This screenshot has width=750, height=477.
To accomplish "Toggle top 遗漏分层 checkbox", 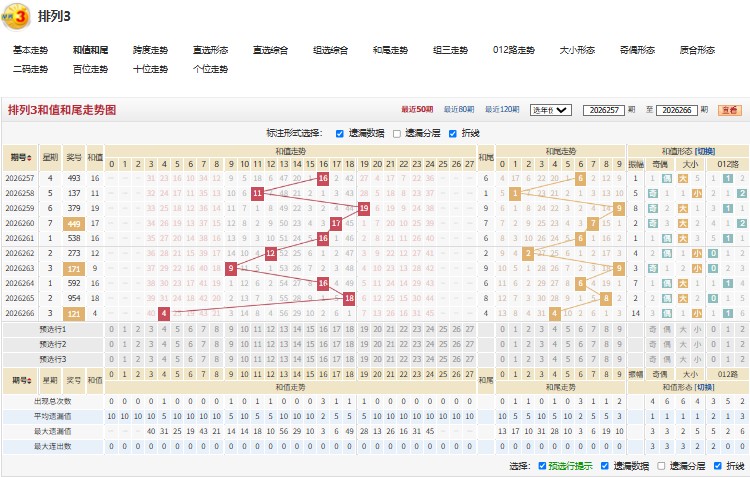I will 397,133.
